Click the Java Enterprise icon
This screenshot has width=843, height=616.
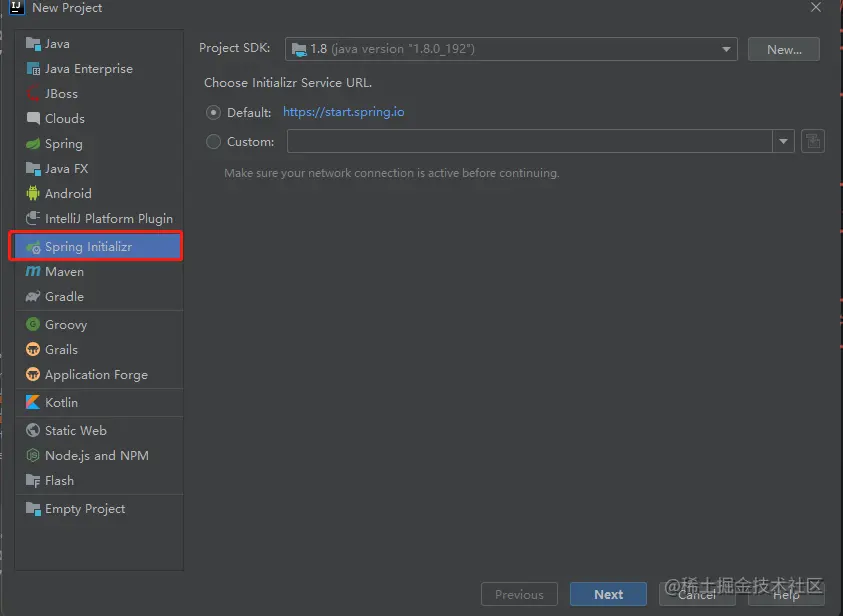33,69
